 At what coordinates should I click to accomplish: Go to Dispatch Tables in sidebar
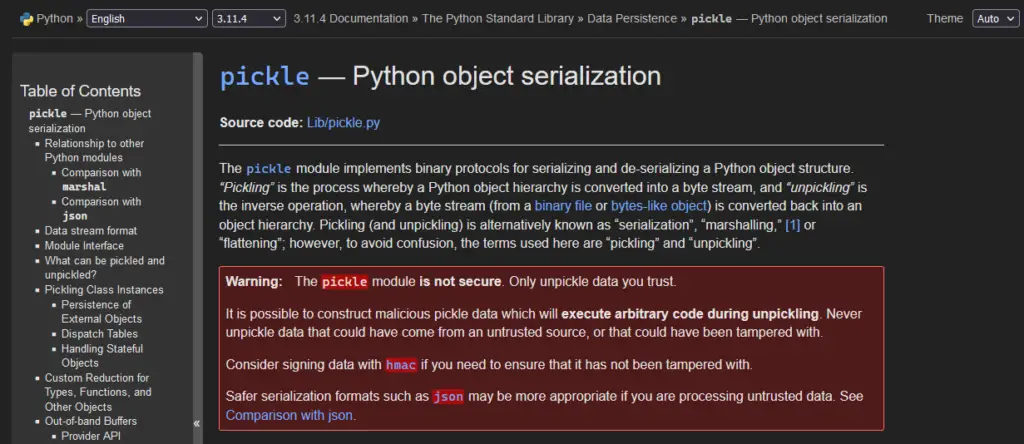[x=99, y=334]
